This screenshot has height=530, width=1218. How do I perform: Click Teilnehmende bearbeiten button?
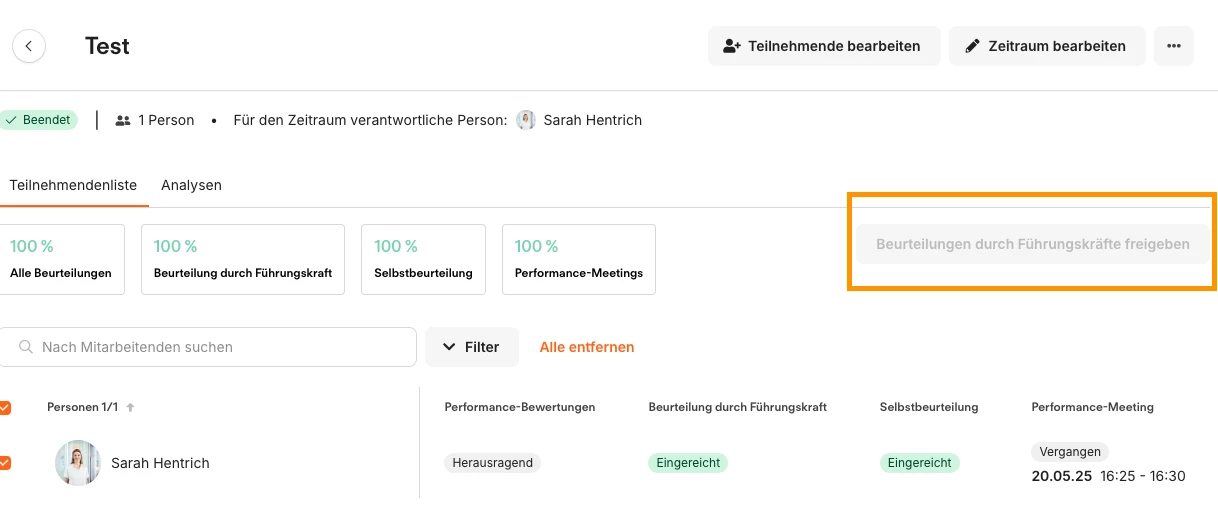[x=824, y=46]
